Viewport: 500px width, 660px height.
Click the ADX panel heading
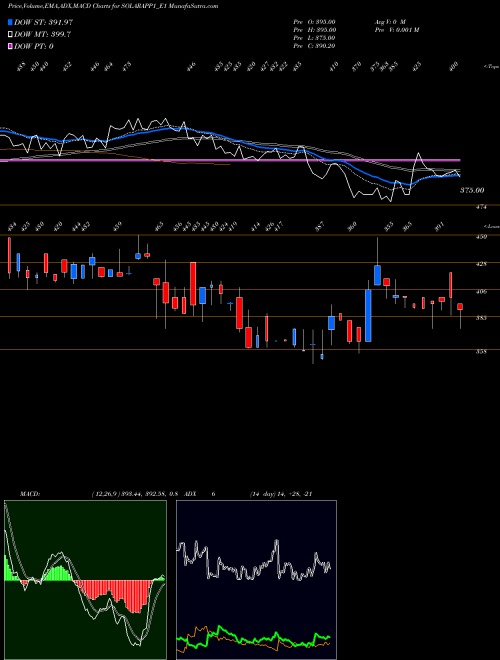(190, 494)
